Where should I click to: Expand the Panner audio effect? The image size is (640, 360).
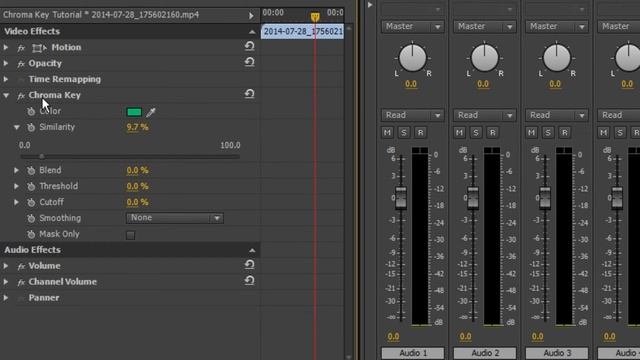pos(6,298)
